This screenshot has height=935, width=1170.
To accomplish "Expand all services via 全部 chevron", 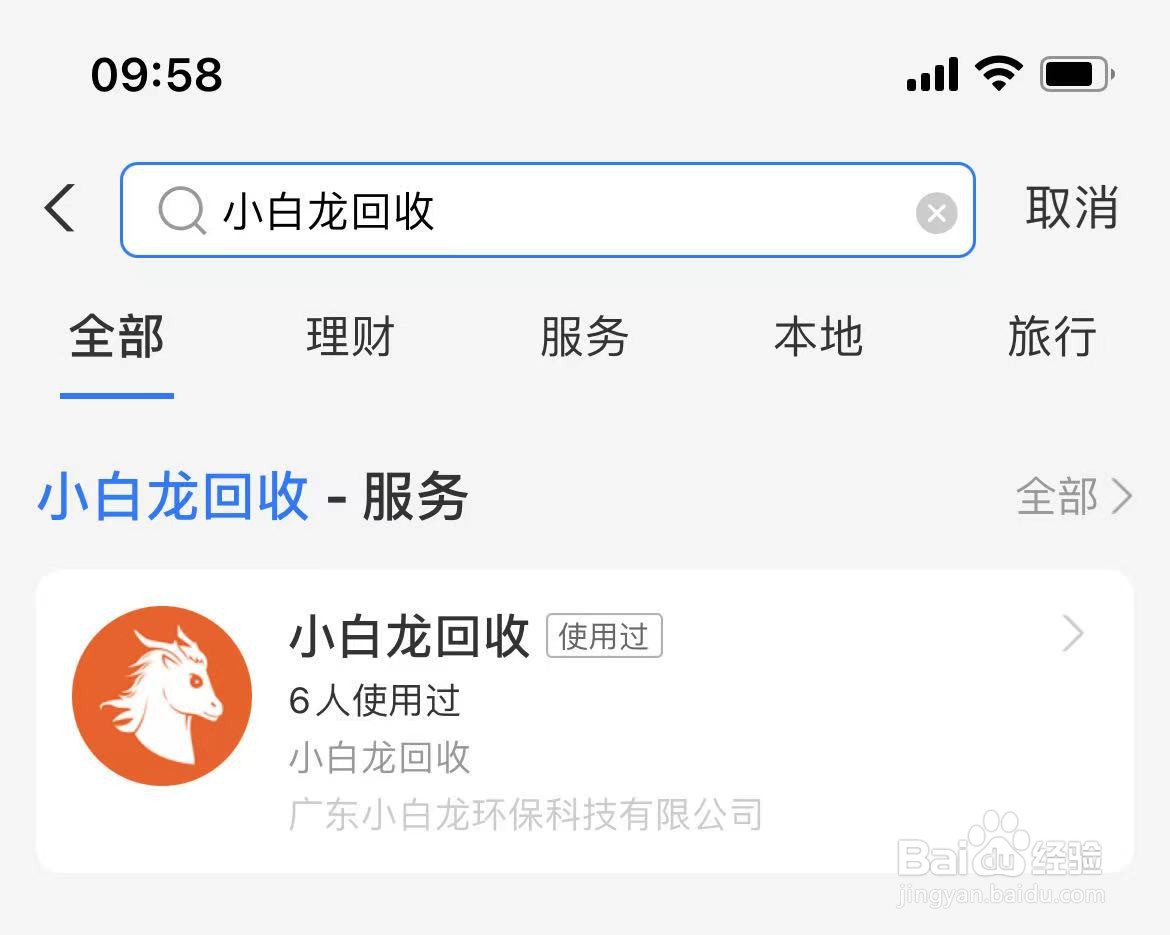I will (1074, 496).
